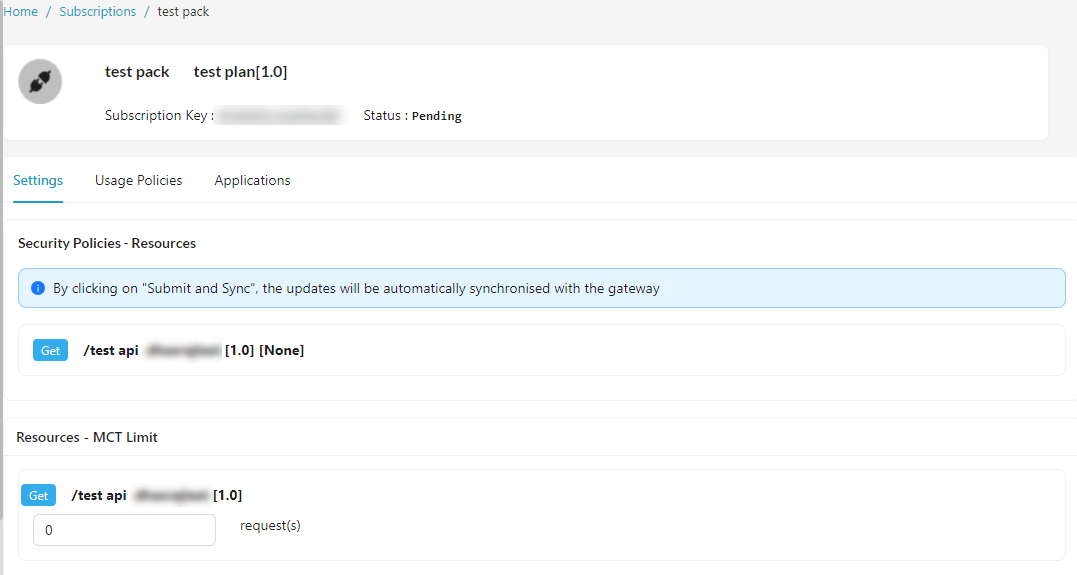1077x575 pixels.
Task: Click the Resources - MCT Limit heading
Action: coord(87,437)
